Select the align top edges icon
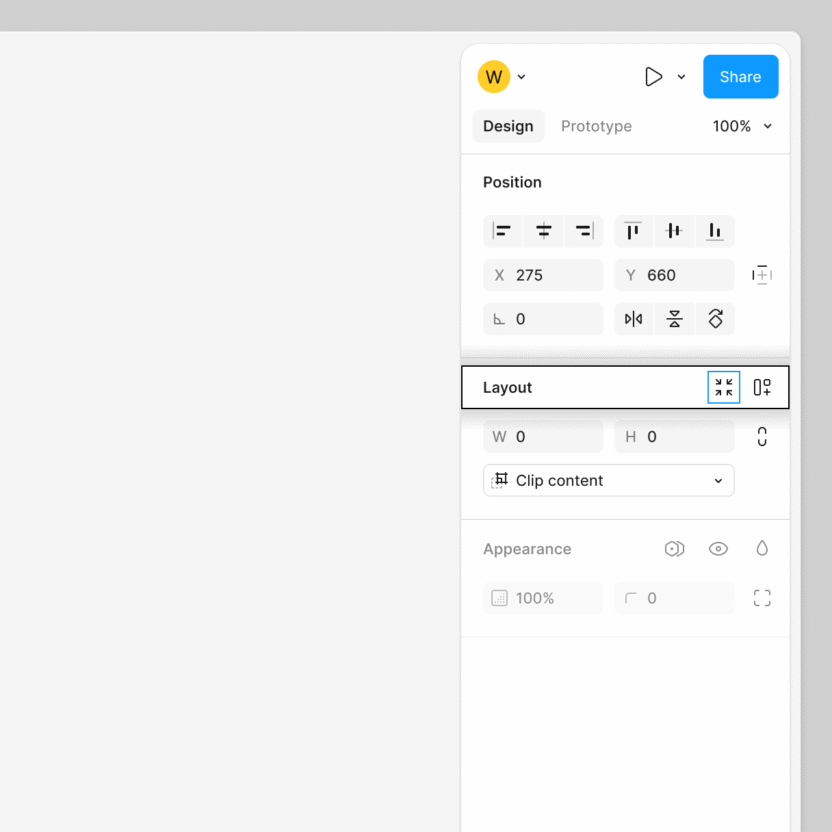The height and width of the screenshot is (832, 832). point(633,231)
